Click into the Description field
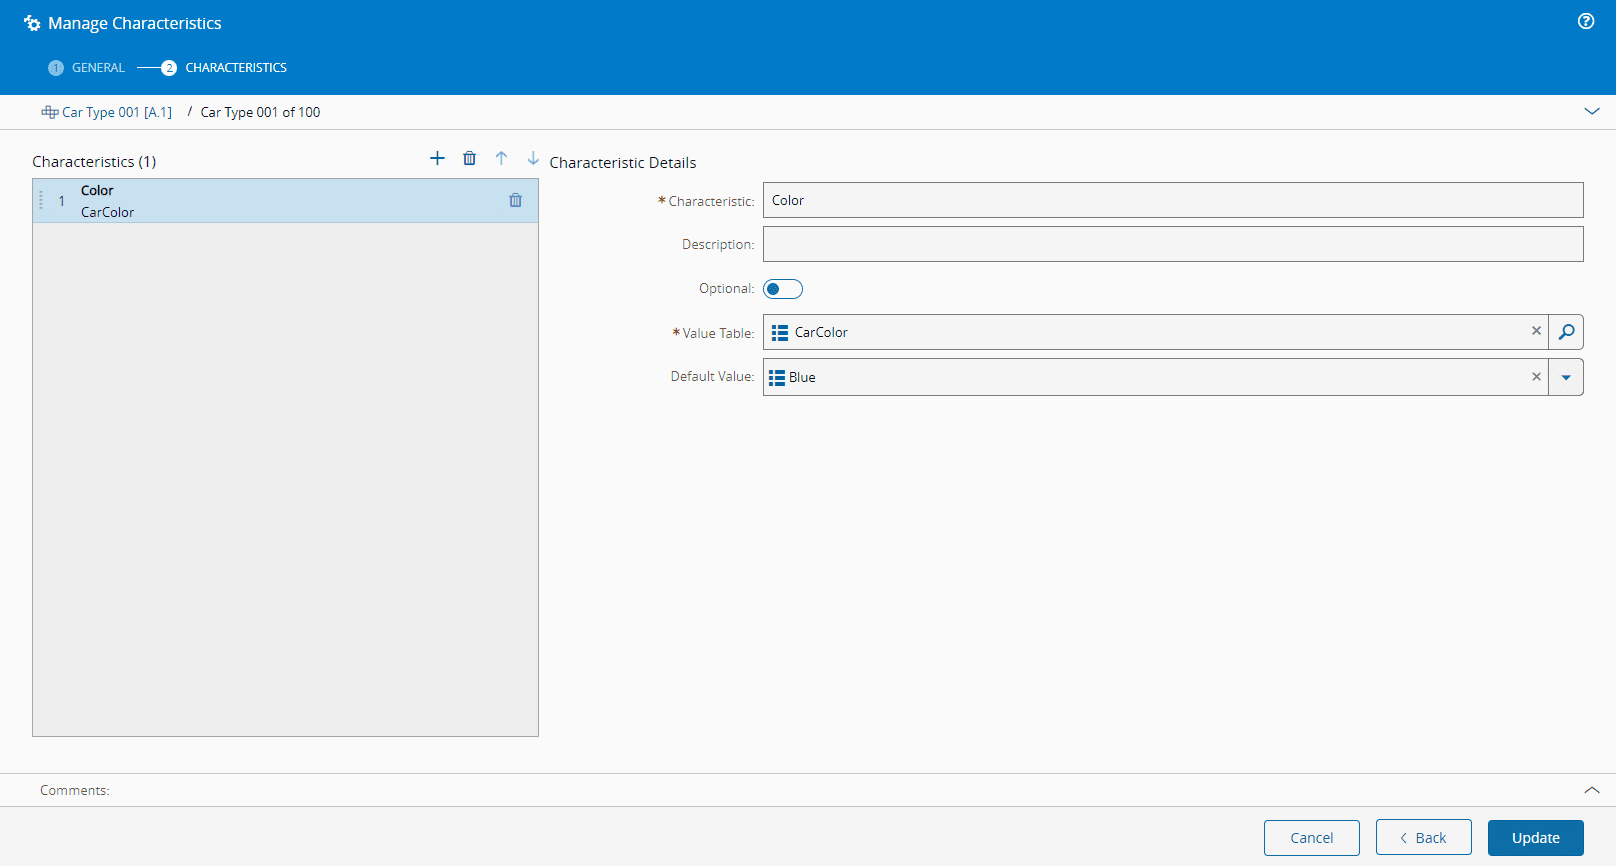Viewport: 1616px width, 866px height. (x=1172, y=244)
